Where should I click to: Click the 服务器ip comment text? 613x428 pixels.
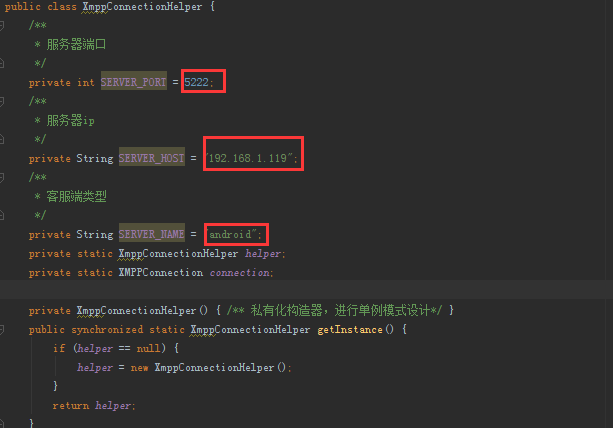pyautogui.click(x=71, y=120)
